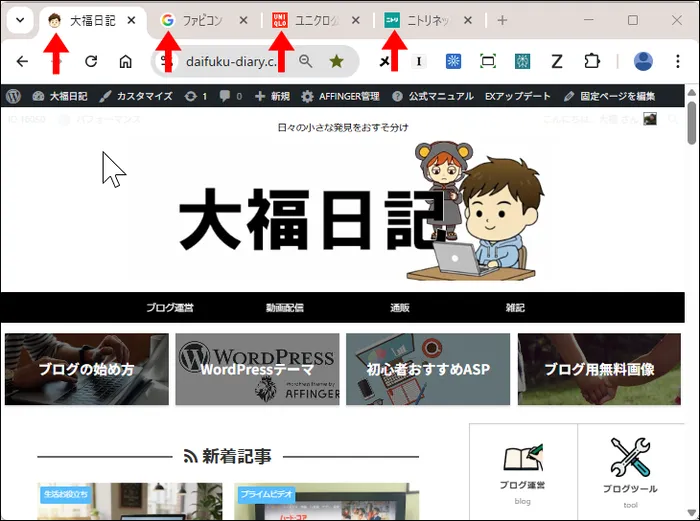Open the teal snowflake extension

(x=522, y=61)
